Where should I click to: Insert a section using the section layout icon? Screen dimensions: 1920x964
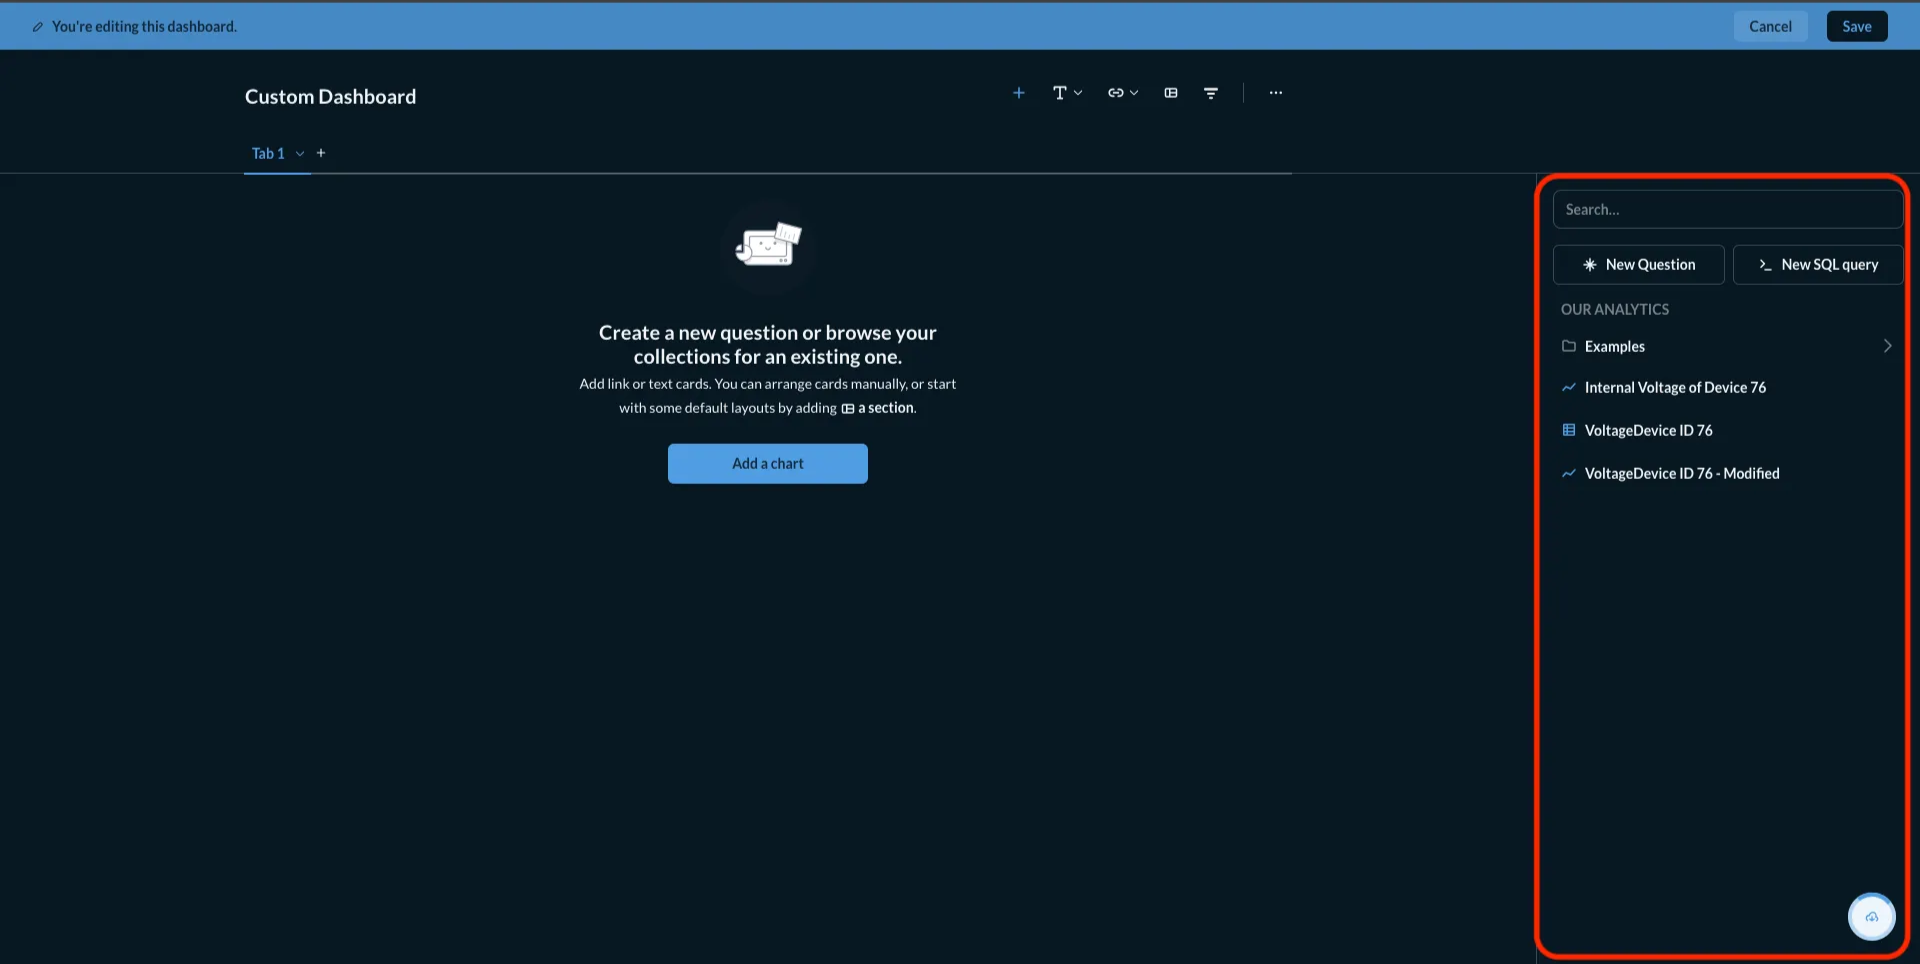(x=1170, y=92)
